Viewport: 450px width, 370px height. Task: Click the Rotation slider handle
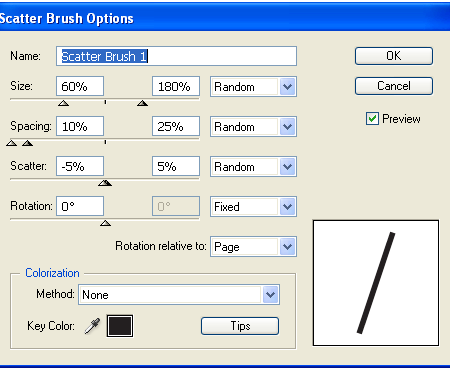click(x=105, y=223)
